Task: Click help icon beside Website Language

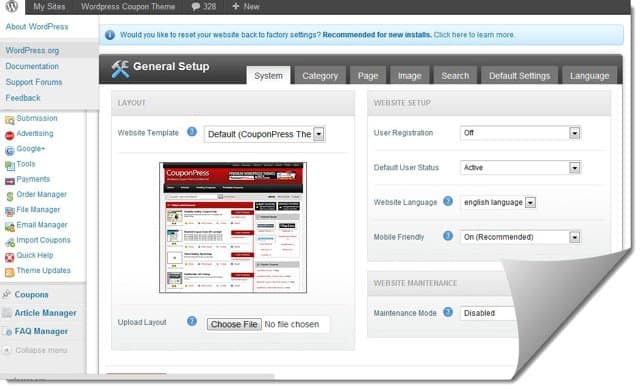Action: (x=448, y=201)
